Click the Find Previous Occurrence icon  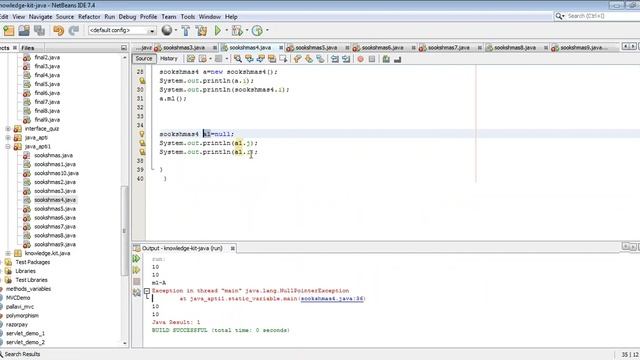click(x=249, y=59)
